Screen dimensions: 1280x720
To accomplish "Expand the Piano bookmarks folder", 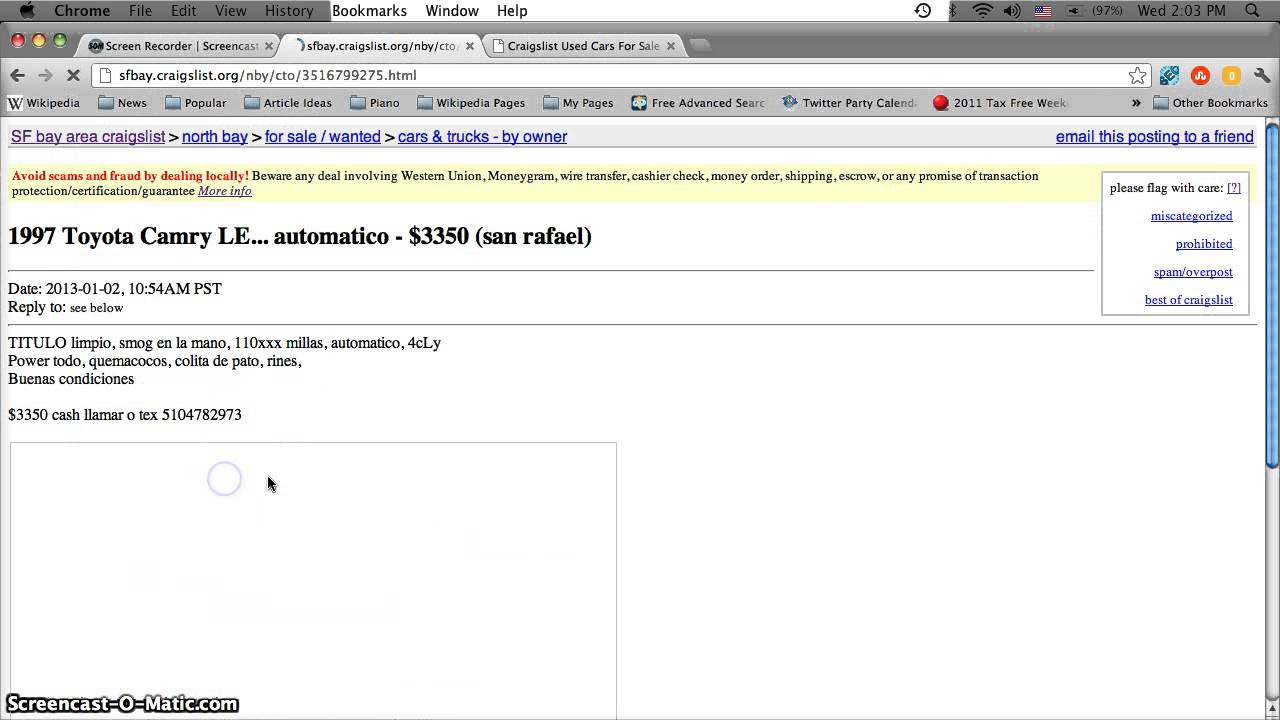I will pos(375,103).
